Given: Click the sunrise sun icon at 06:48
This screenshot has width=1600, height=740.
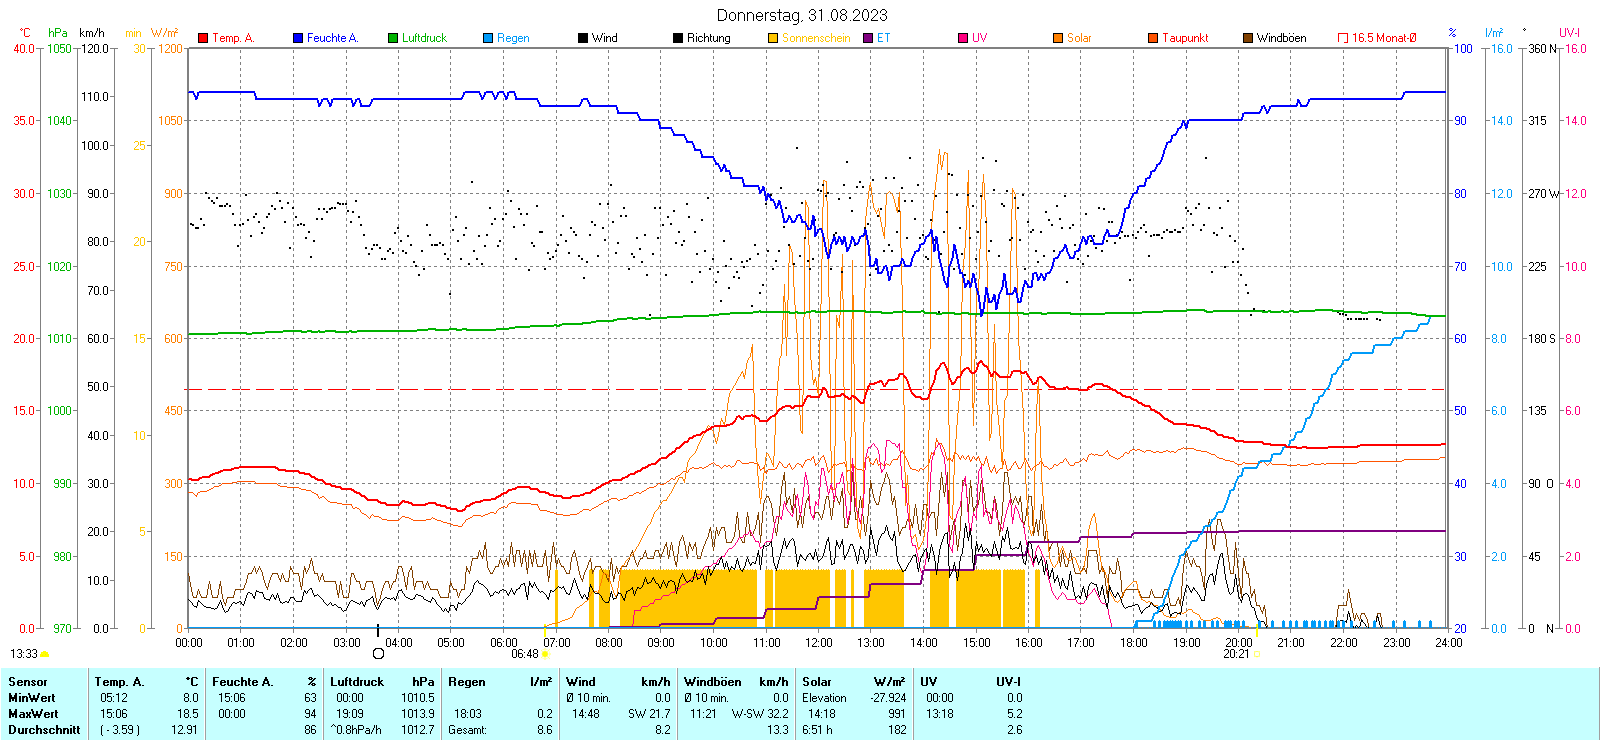Looking at the screenshot, I should pyautogui.click(x=545, y=654).
